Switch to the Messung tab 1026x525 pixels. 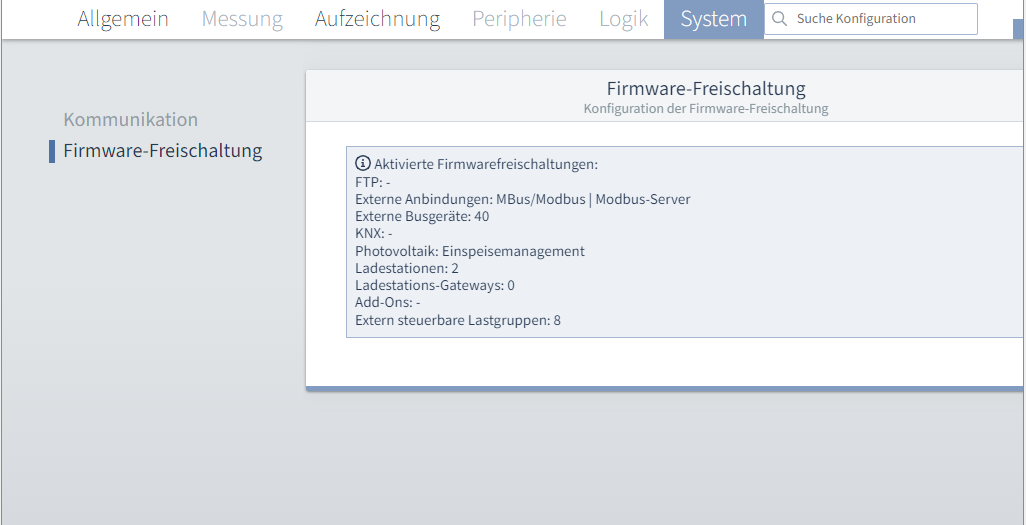coord(242,19)
